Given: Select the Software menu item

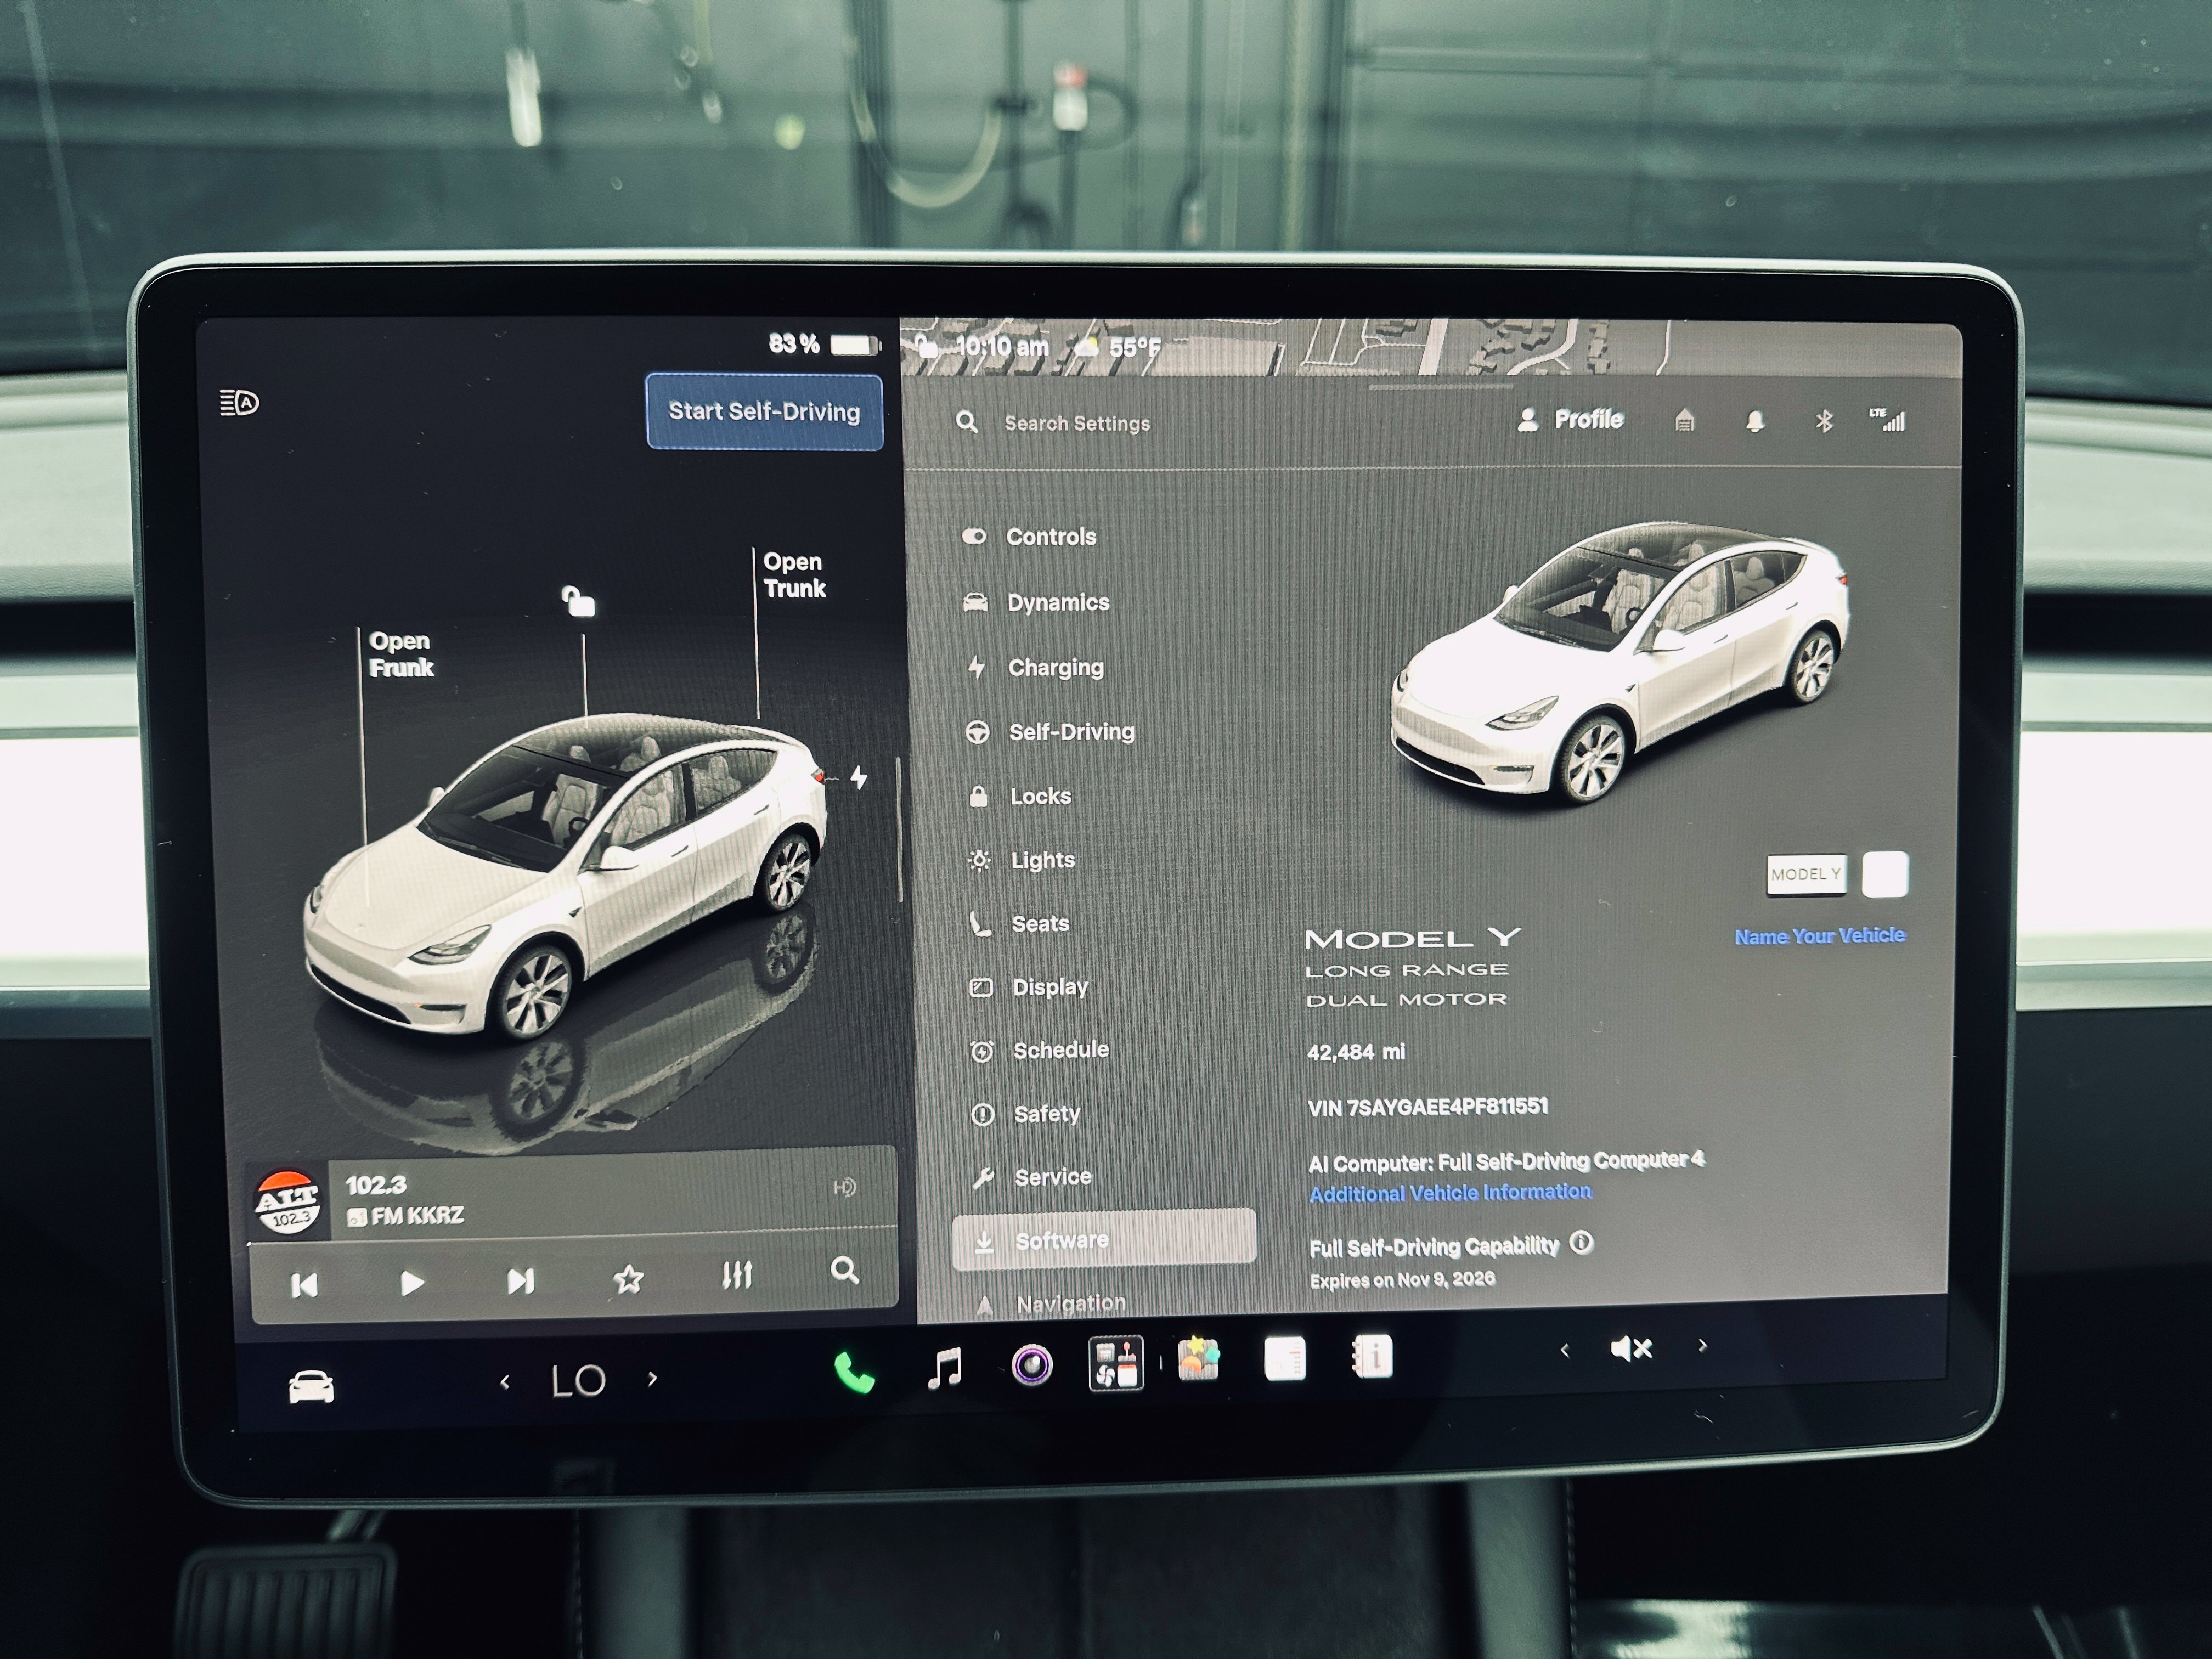Looking at the screenshot, I should click(x=1104, y=1240).
